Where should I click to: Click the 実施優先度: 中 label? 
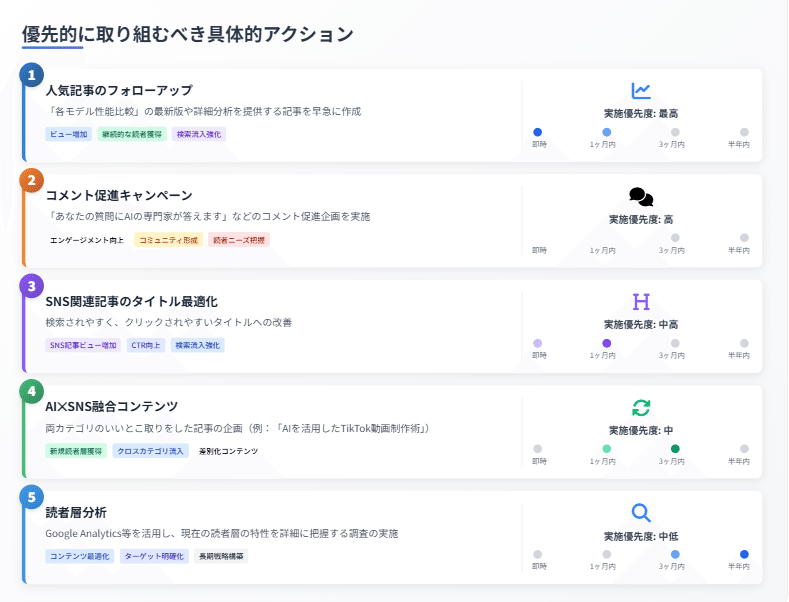click(x=641, y=430)
